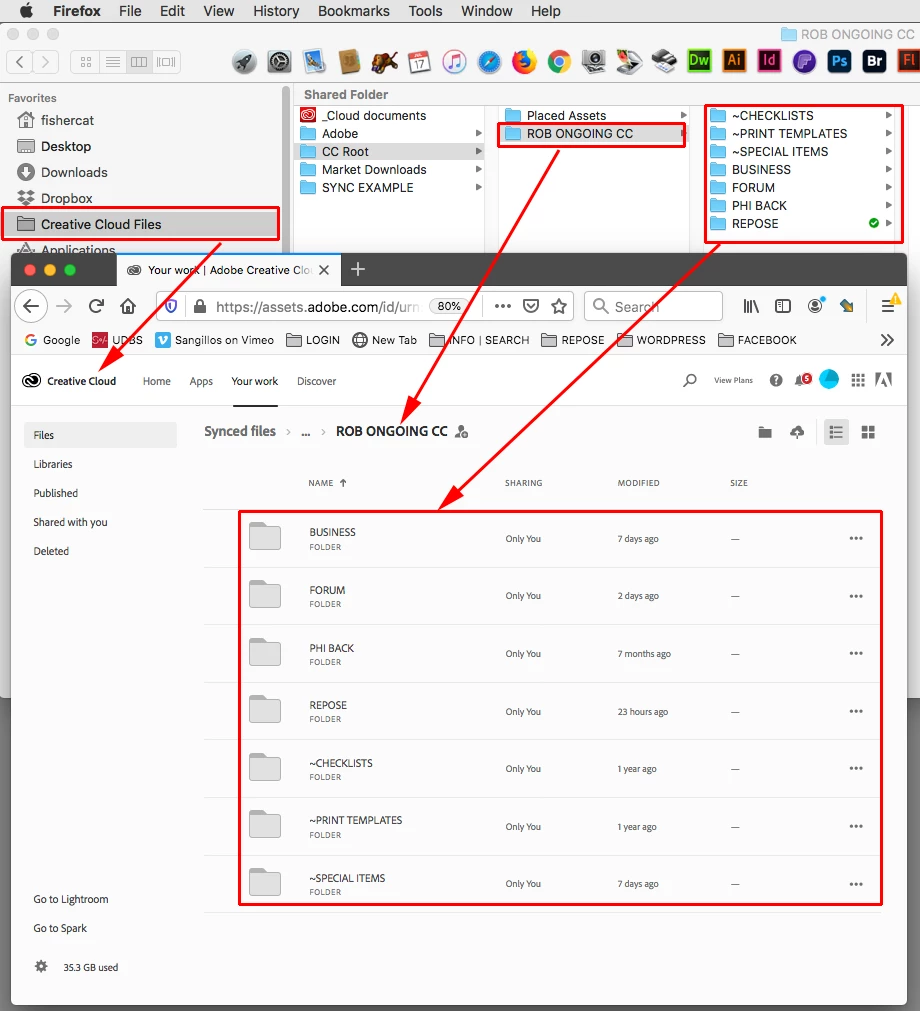
Task: Show Firefox sidebars icon
Action: [x=783, y=306]
